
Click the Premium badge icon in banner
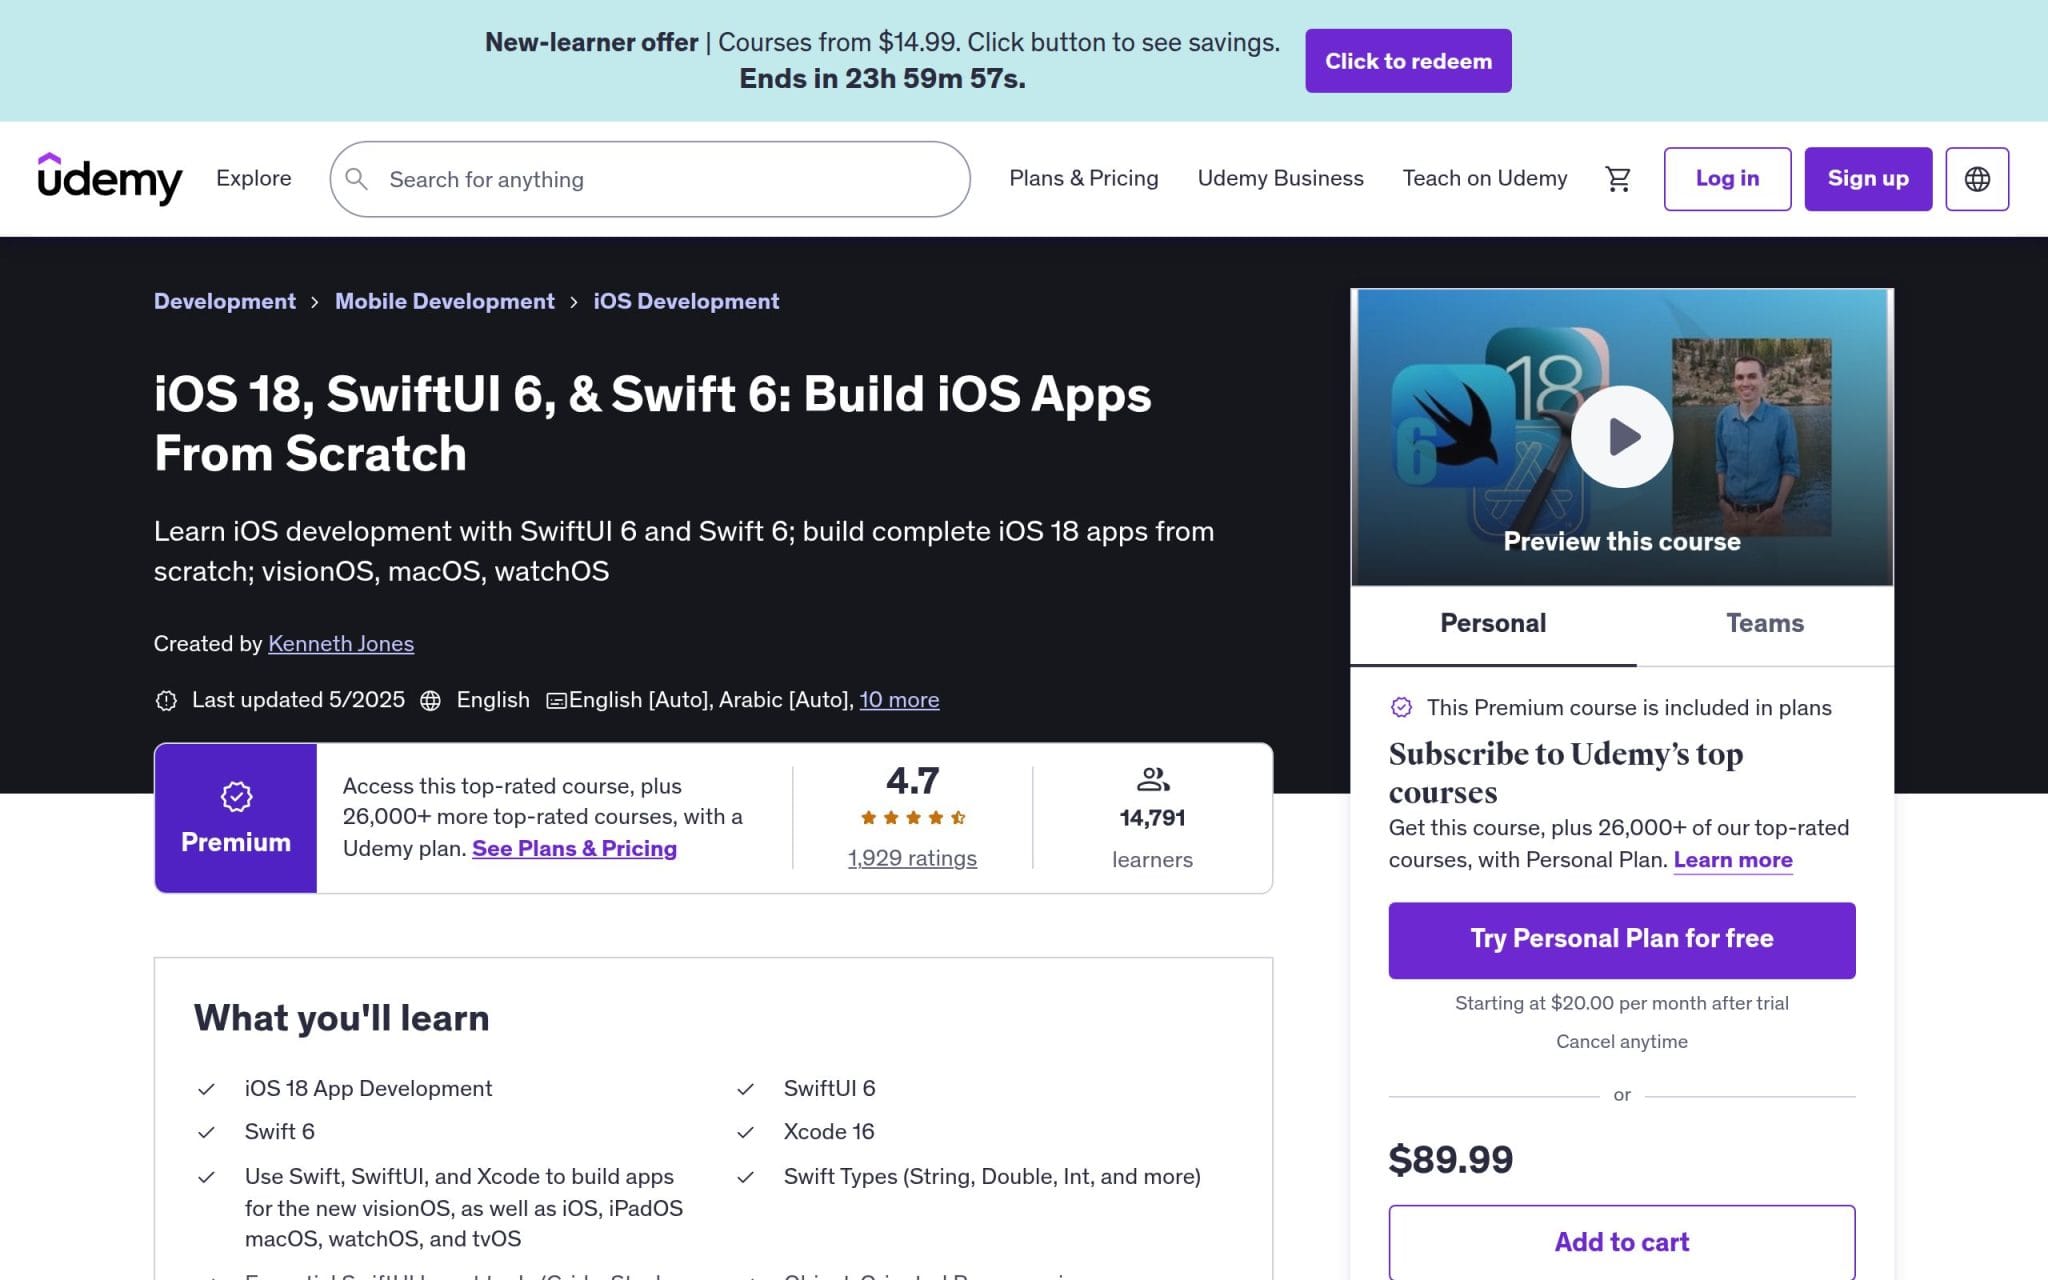tap(236, 796)
